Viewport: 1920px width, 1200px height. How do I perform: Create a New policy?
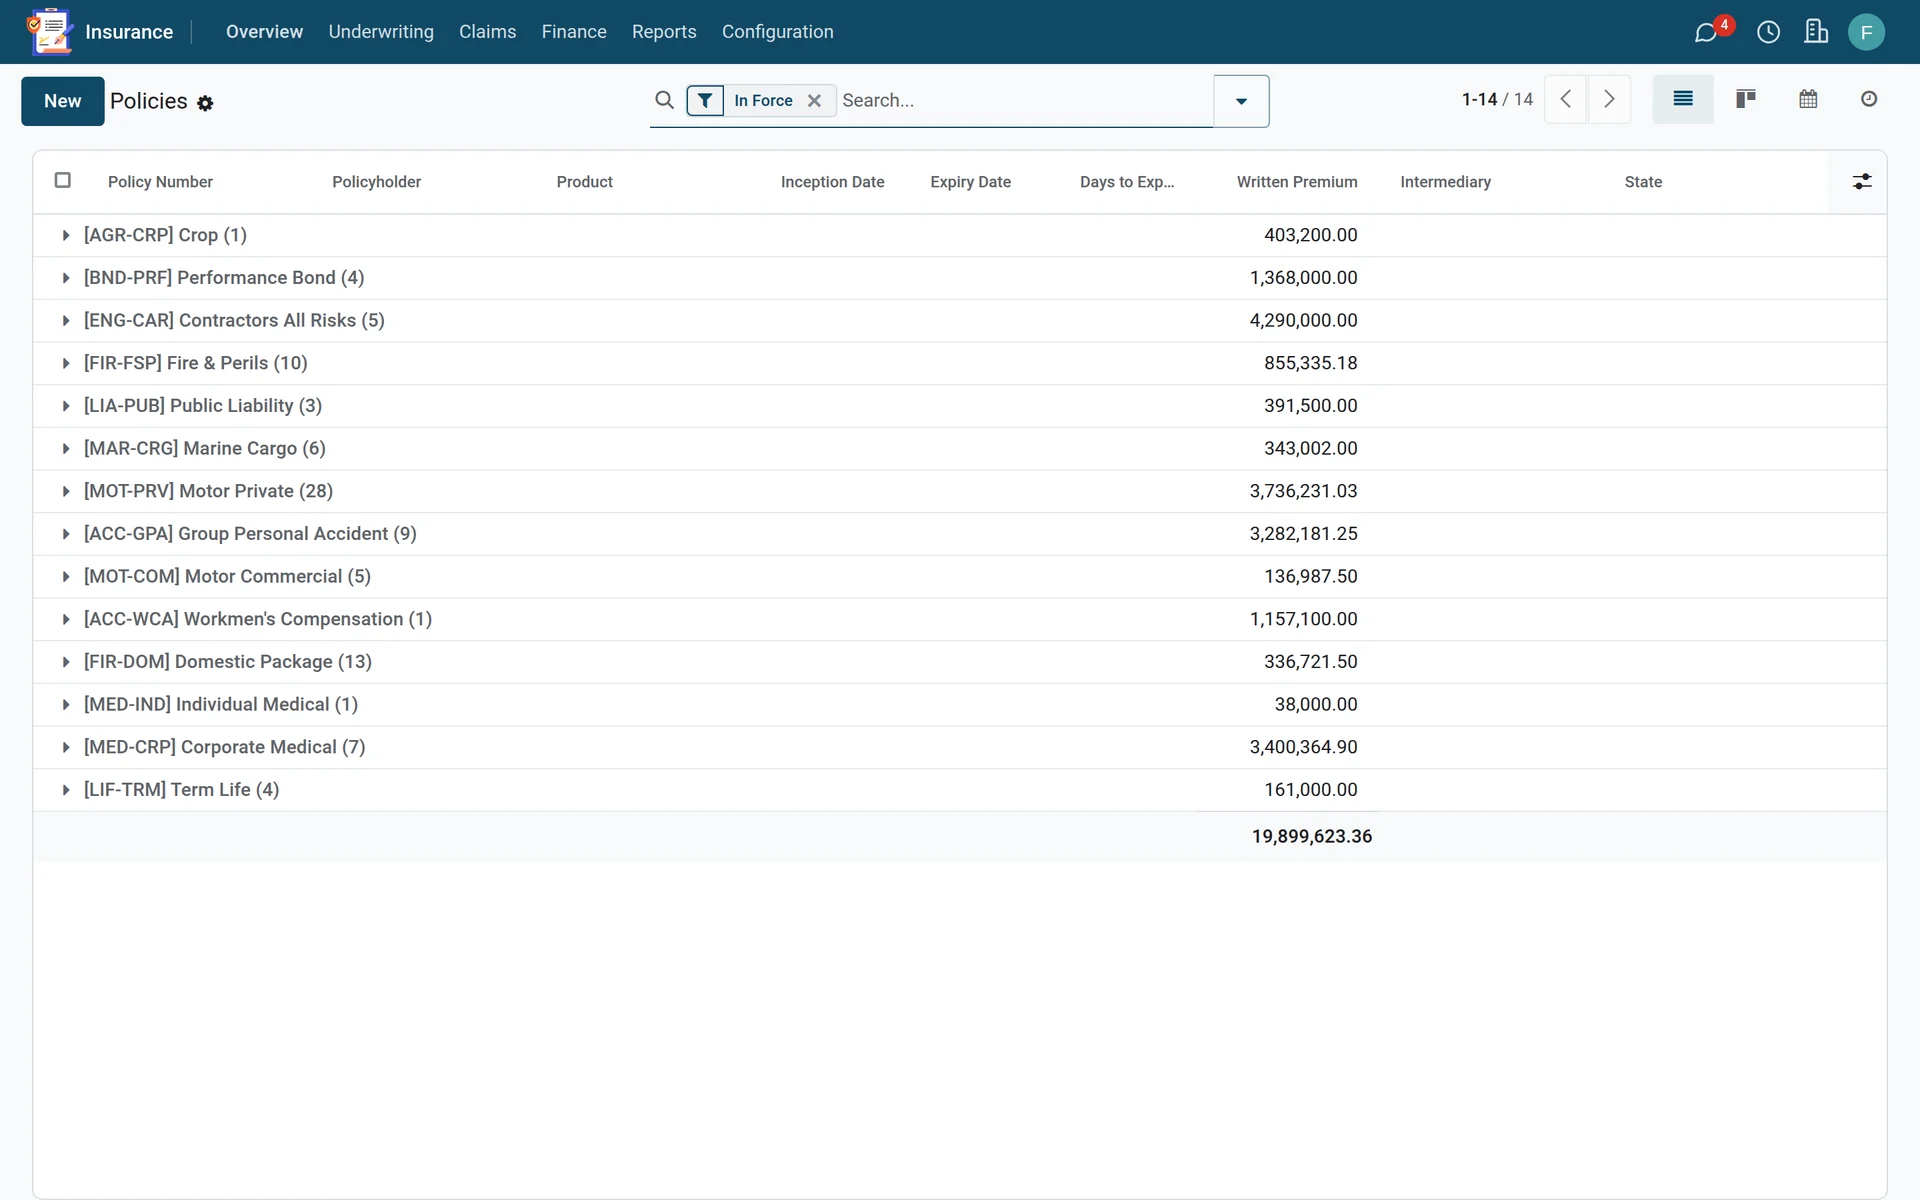(63, 101)
